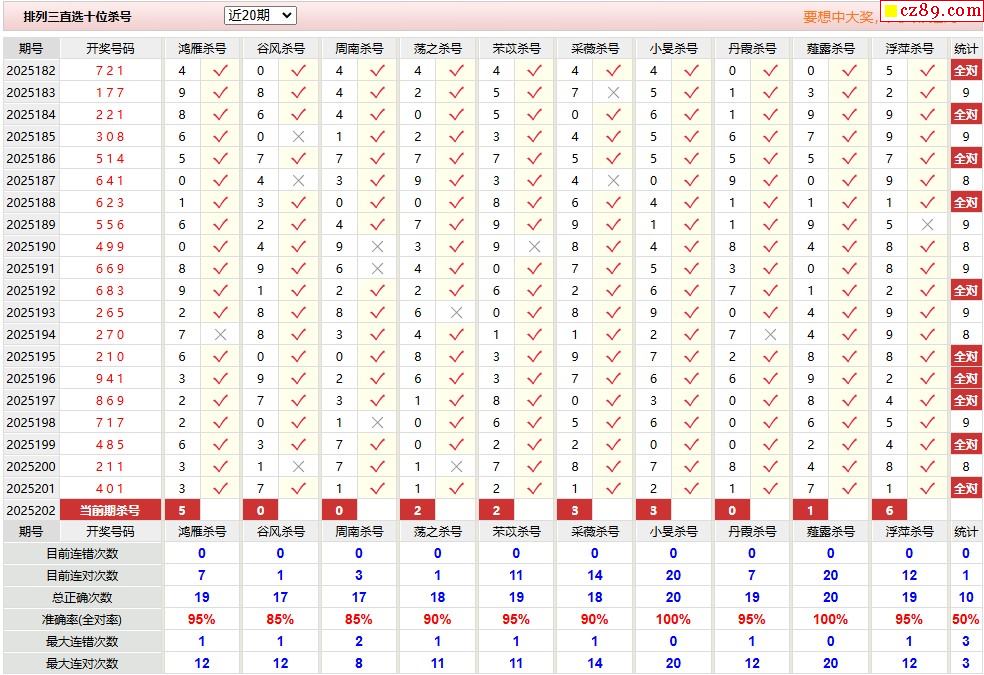Select winning number 5 5 6
The image size is (984, 675).
point(110,225)
